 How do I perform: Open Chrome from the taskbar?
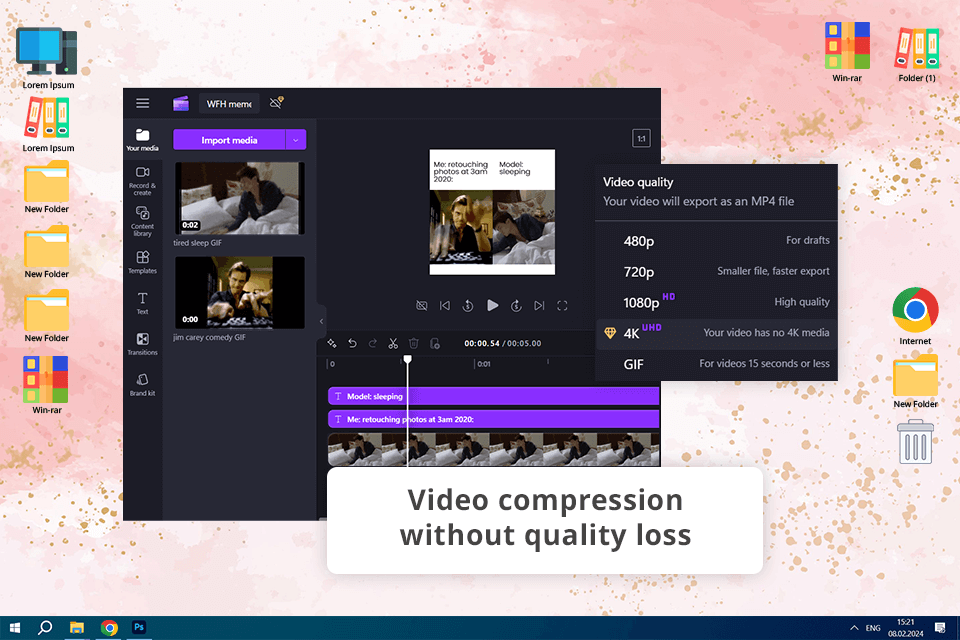tap(109, 628)
